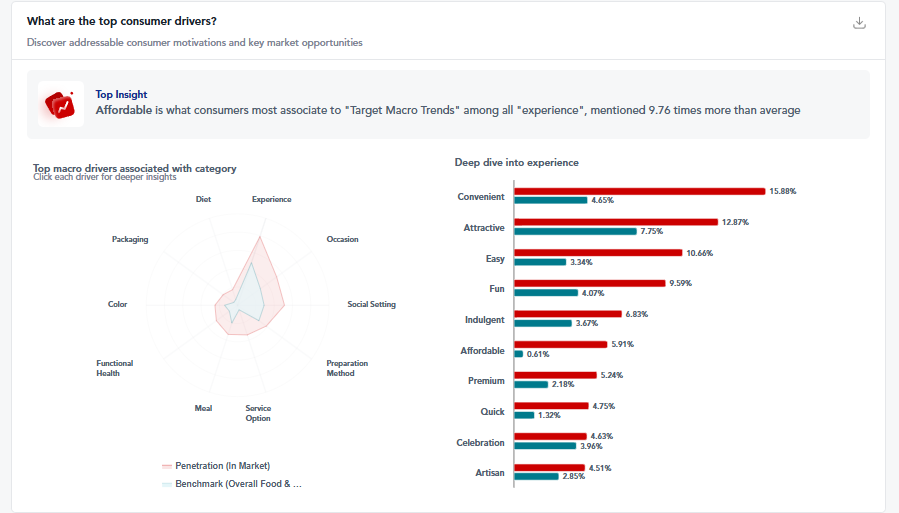Viewport: 899px width, 513px height.
Task: Open the Packaging driver insights
Action: coord(130,239)
